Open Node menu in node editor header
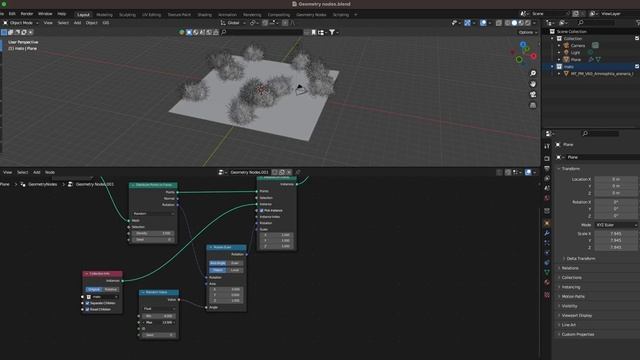640x360 pixels. click(x=50, y=172)
